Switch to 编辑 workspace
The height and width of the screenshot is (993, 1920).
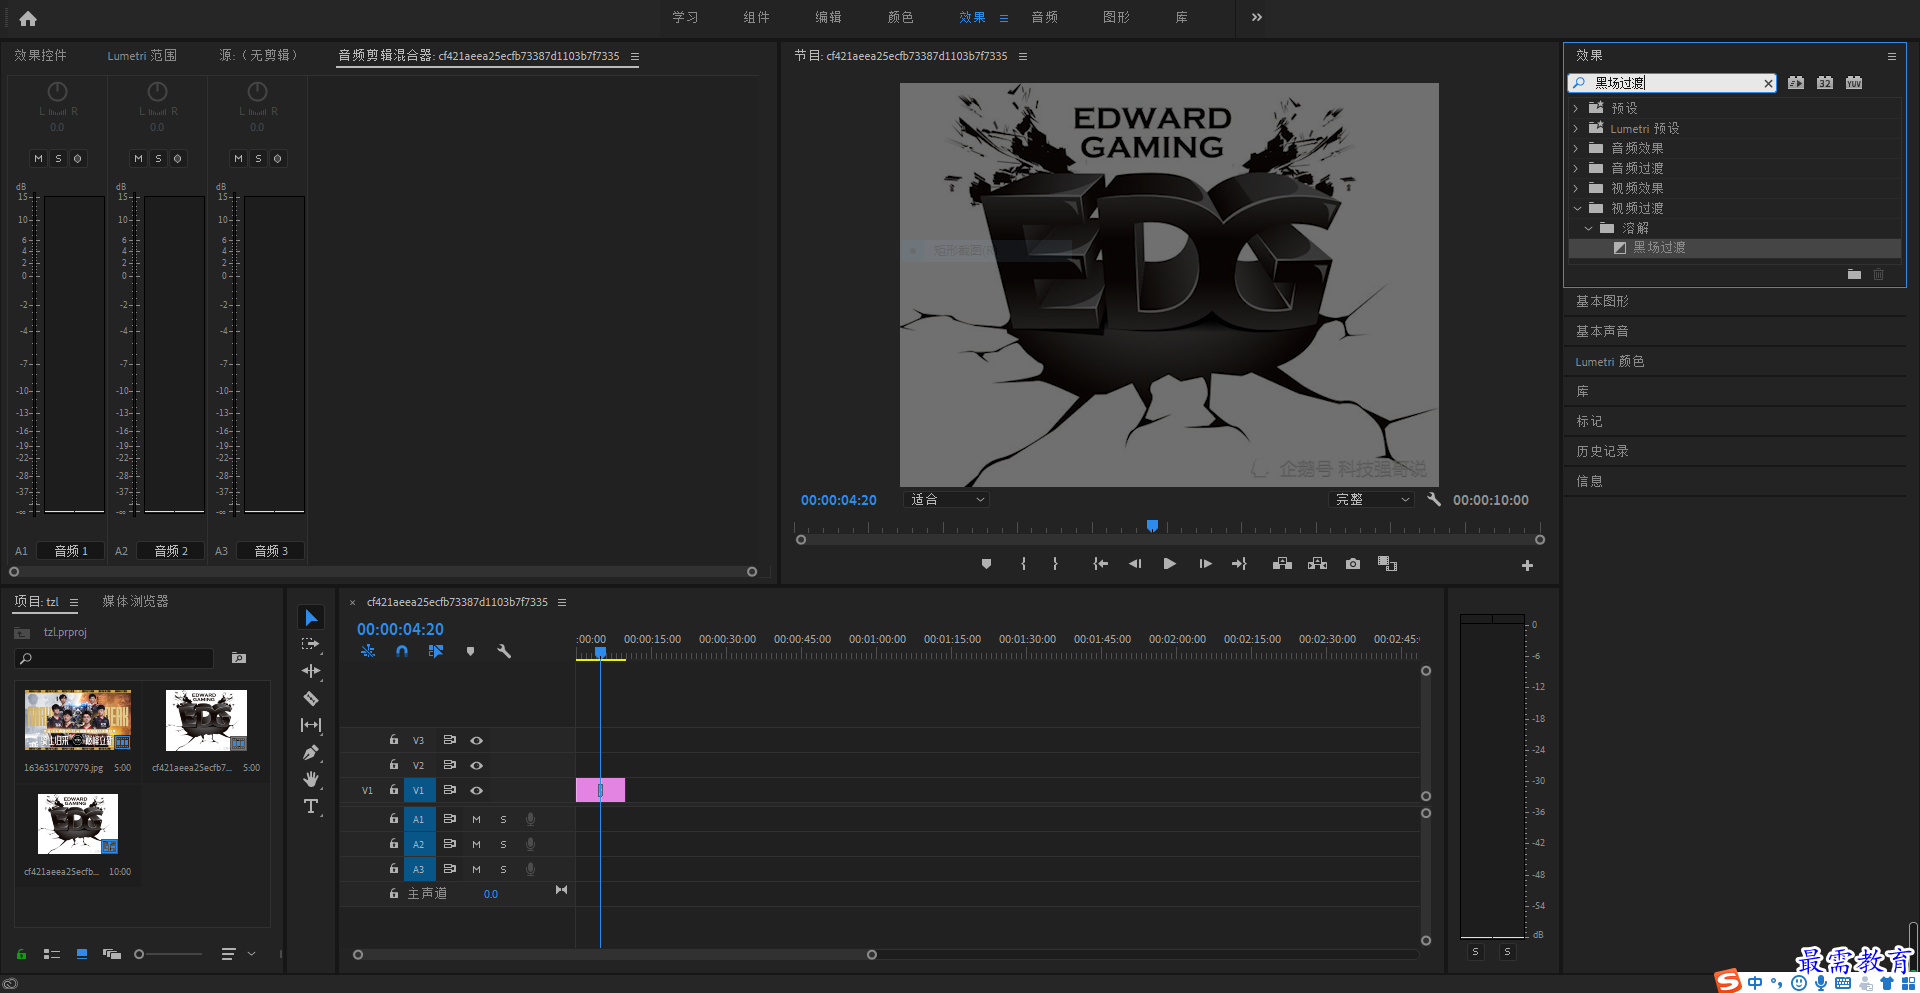[x=828, y=17]
